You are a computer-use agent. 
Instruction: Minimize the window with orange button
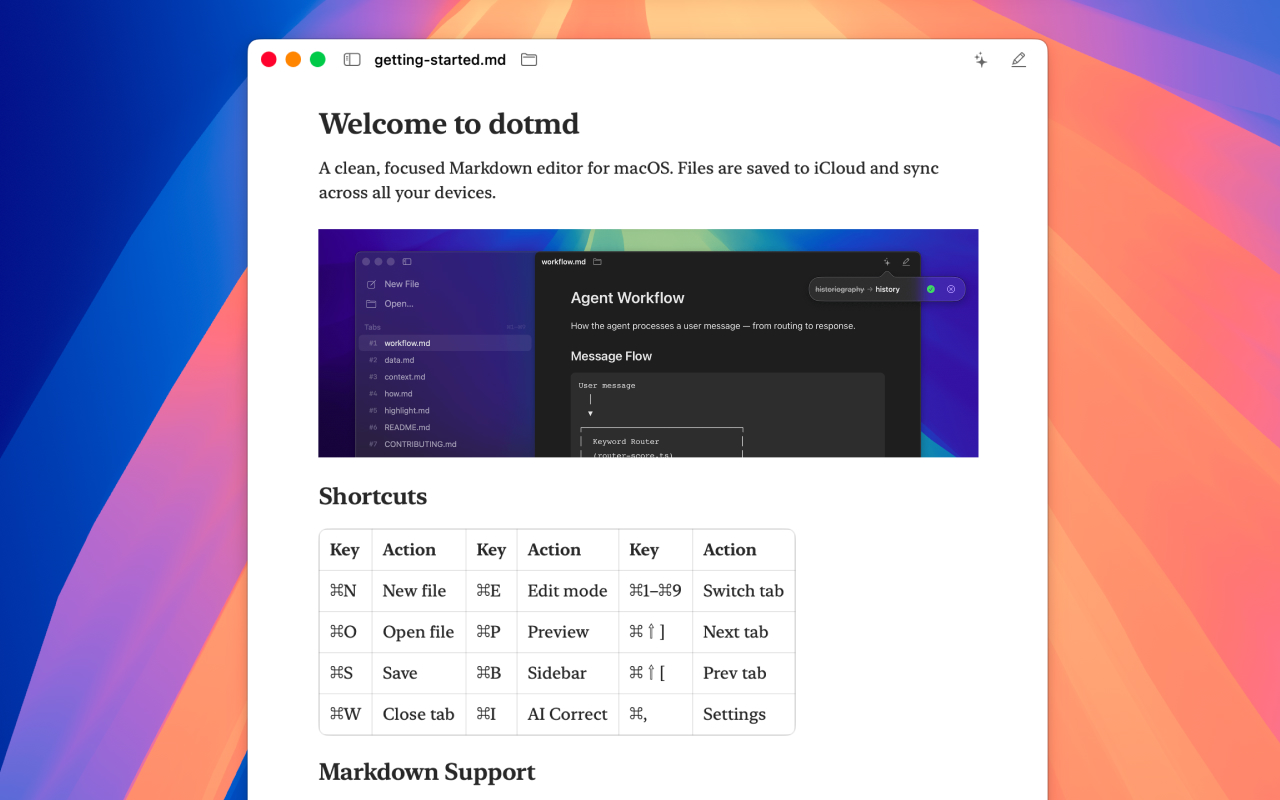click(293, 60)
